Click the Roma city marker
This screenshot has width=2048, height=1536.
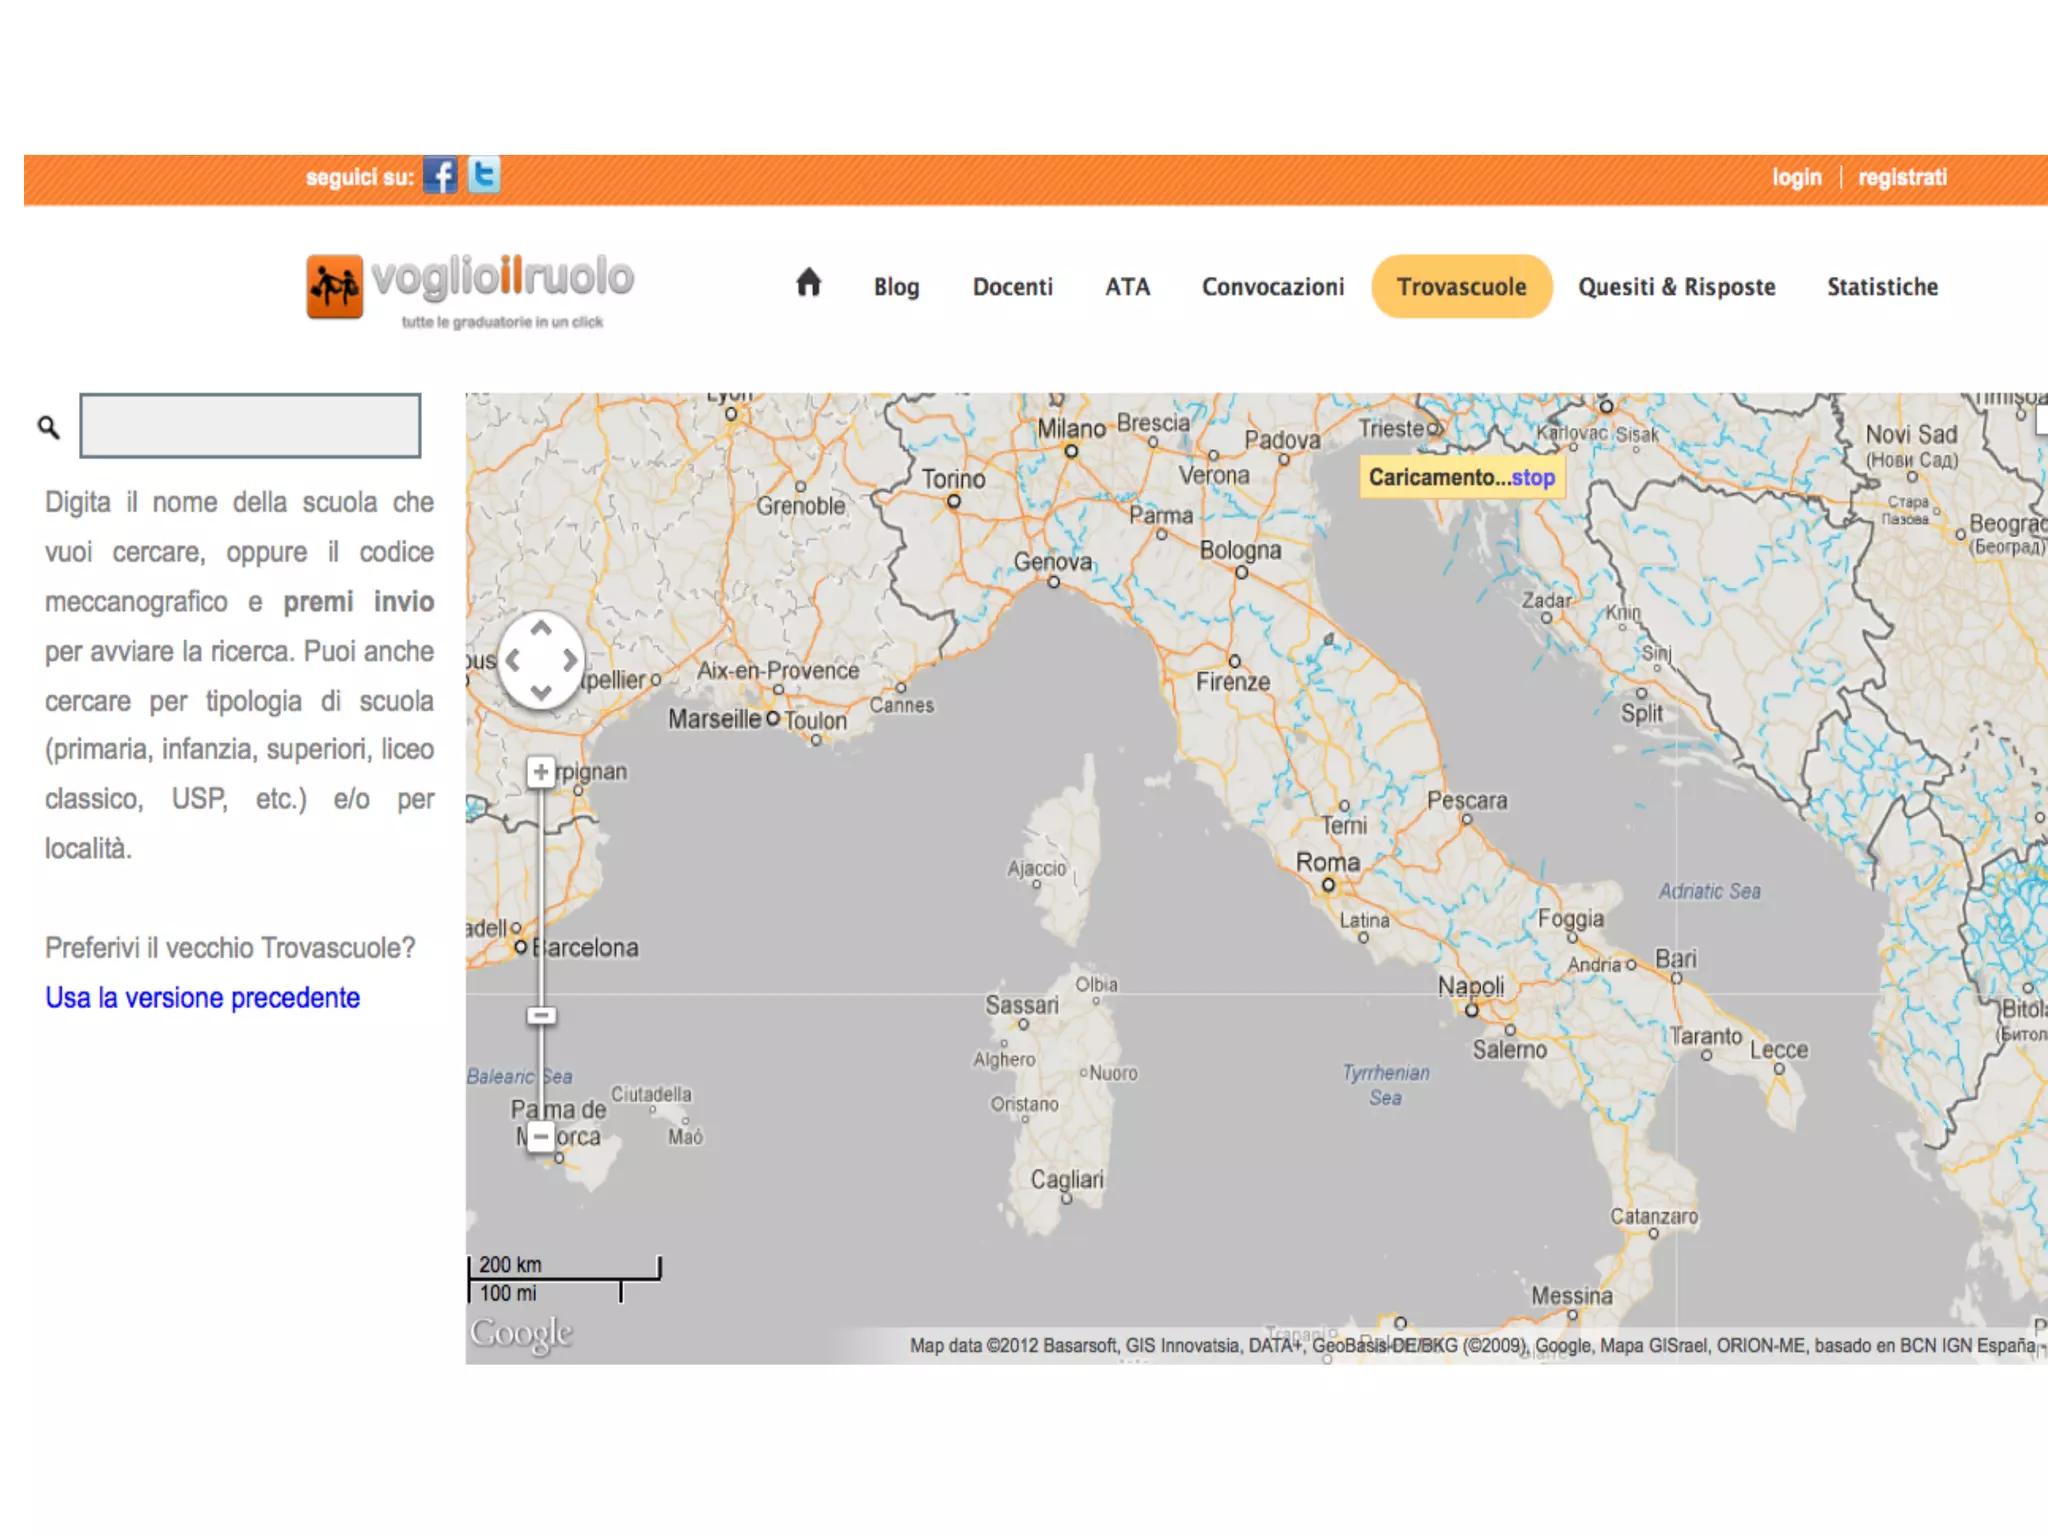pos(1328,884)
